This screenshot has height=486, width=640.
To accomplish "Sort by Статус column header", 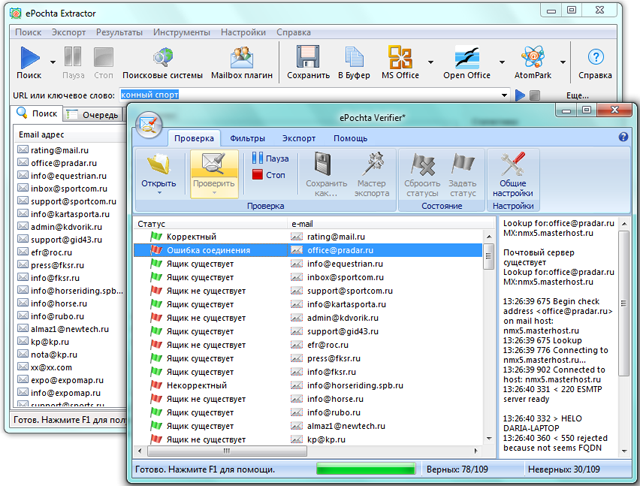I will [211, 224].
